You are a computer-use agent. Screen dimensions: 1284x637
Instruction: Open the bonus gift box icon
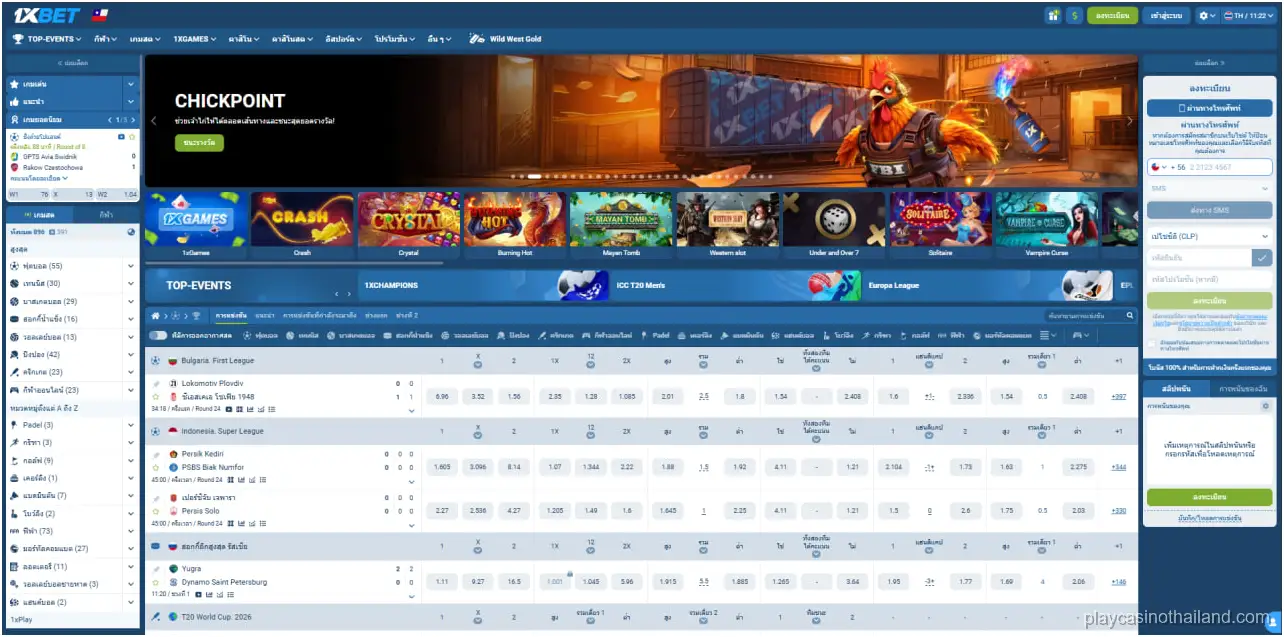click(1053, 15)
